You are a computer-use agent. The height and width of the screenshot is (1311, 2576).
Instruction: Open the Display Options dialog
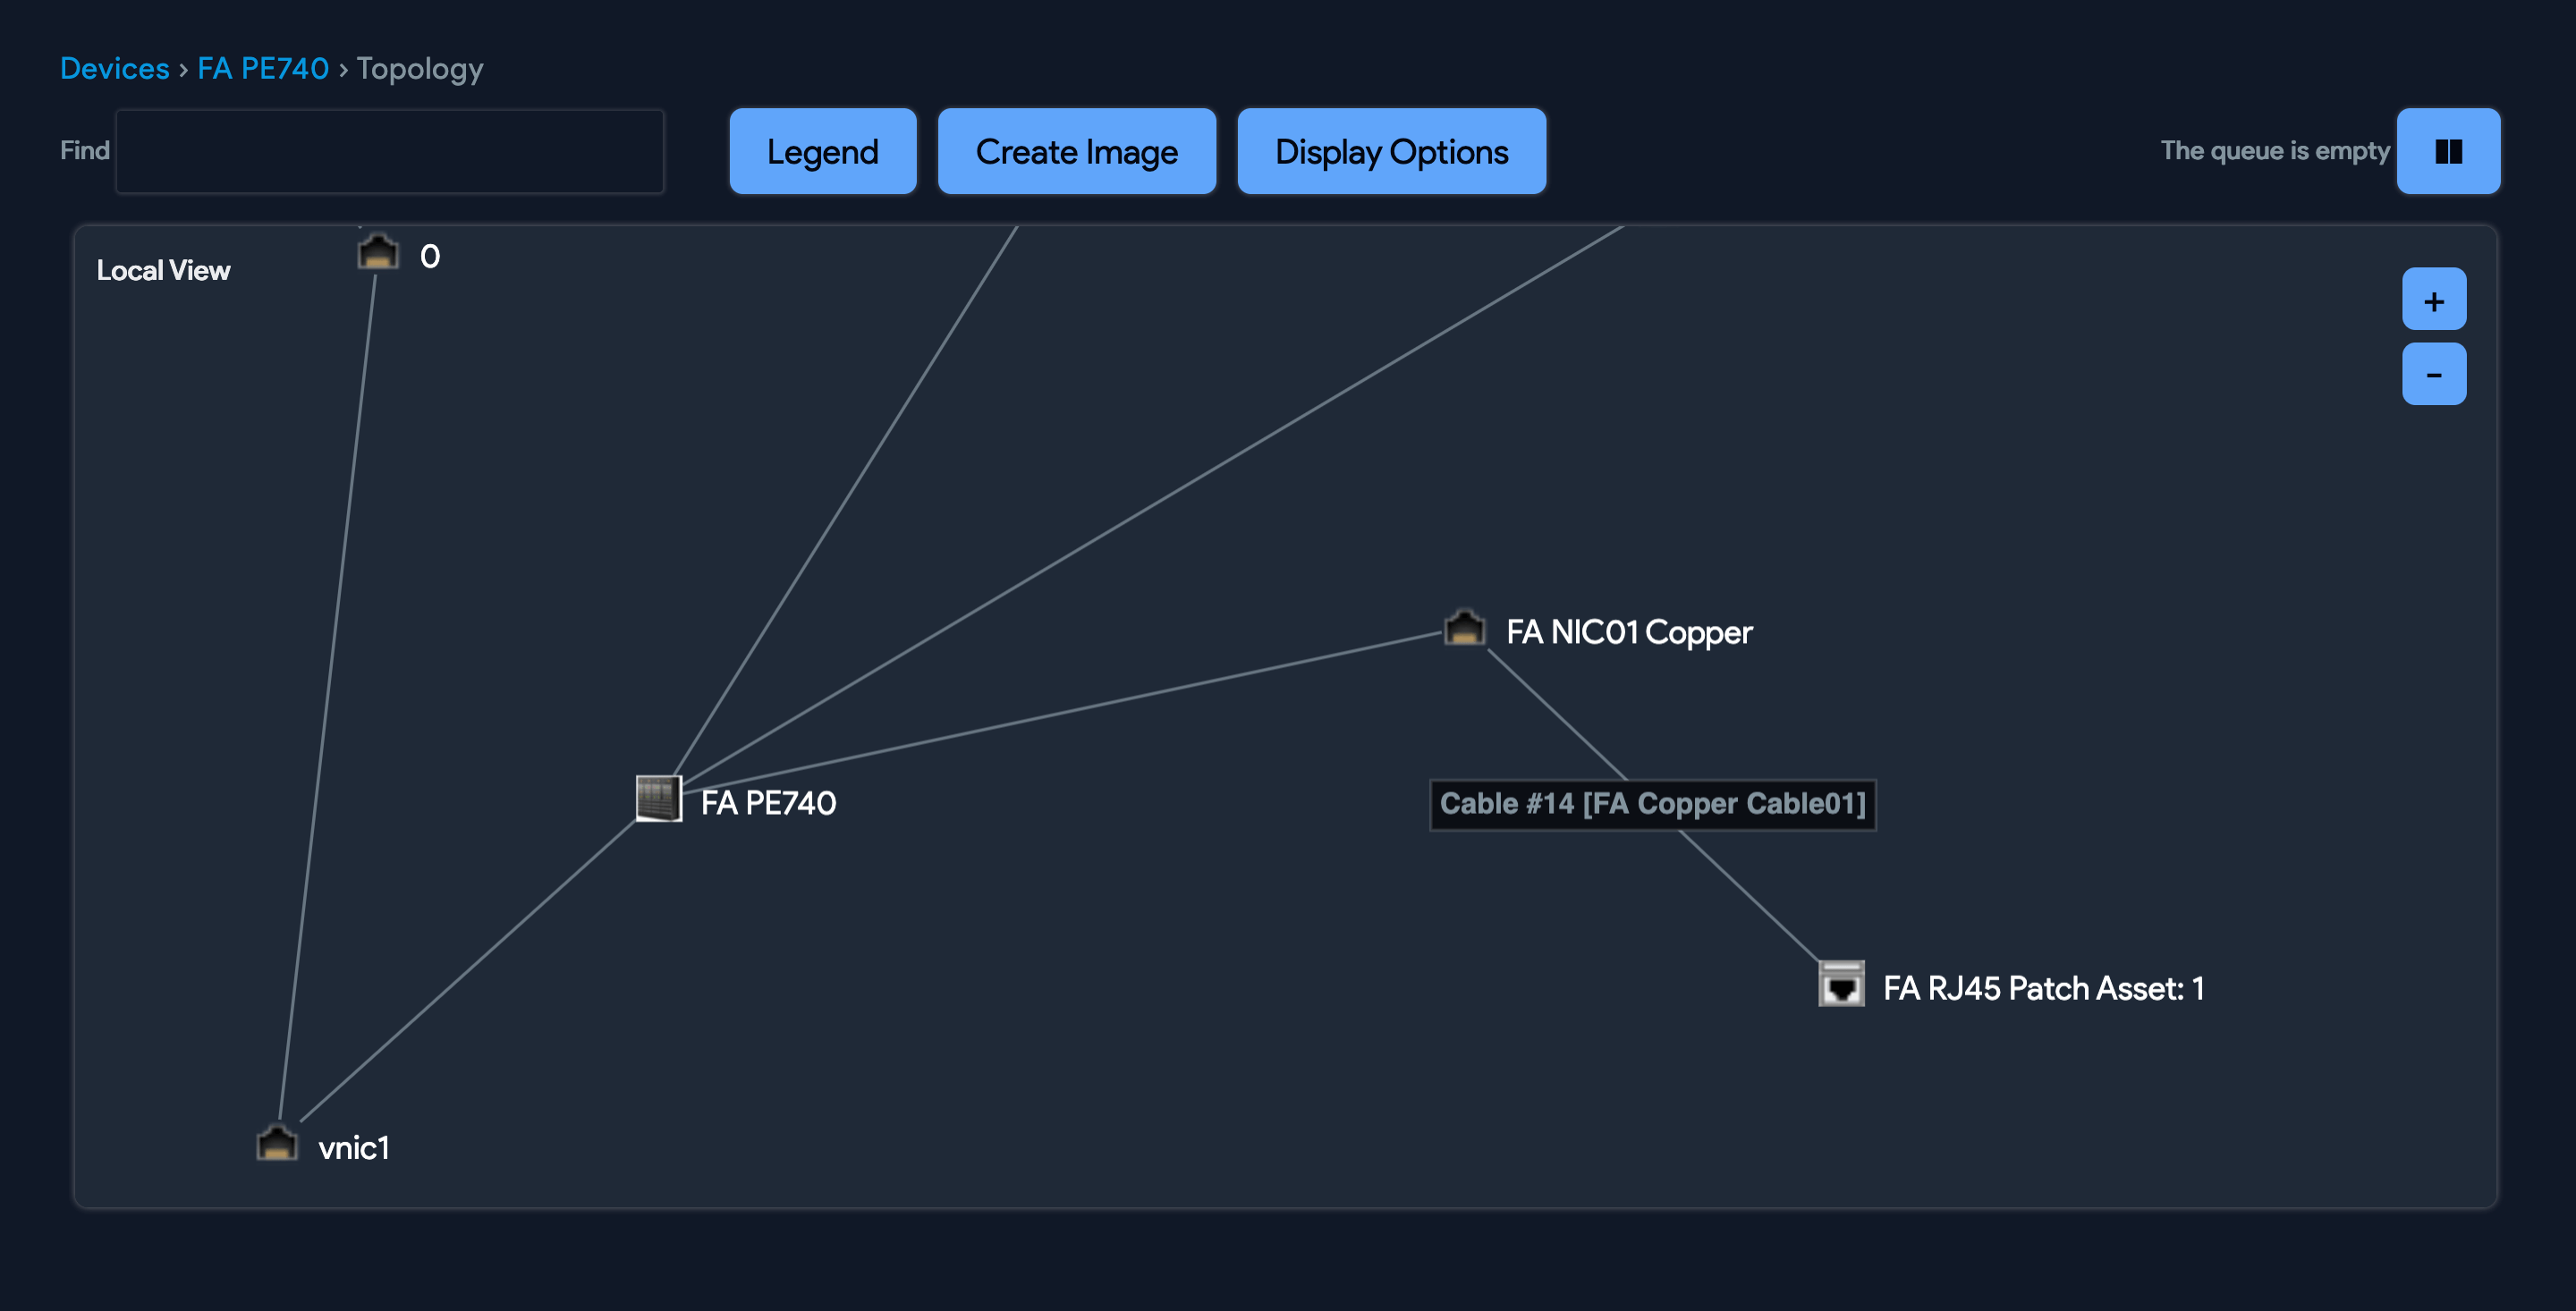pyautogui.click(x=1391, y=151)
